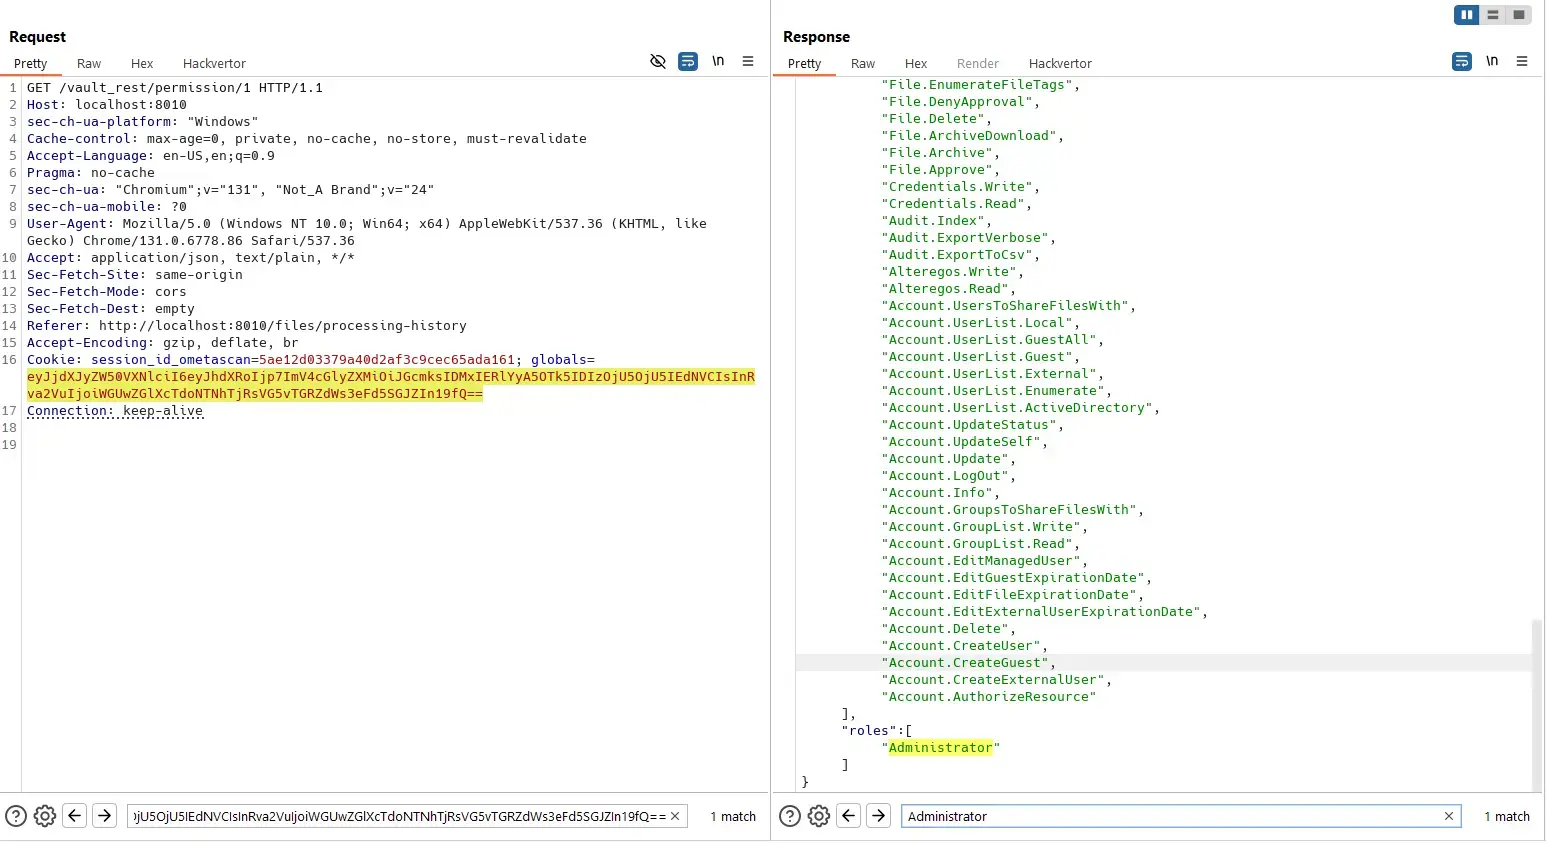Open Request panel hamburger options menu
The width and height of the screenshot is (1546, 843).
pos(748,62)
